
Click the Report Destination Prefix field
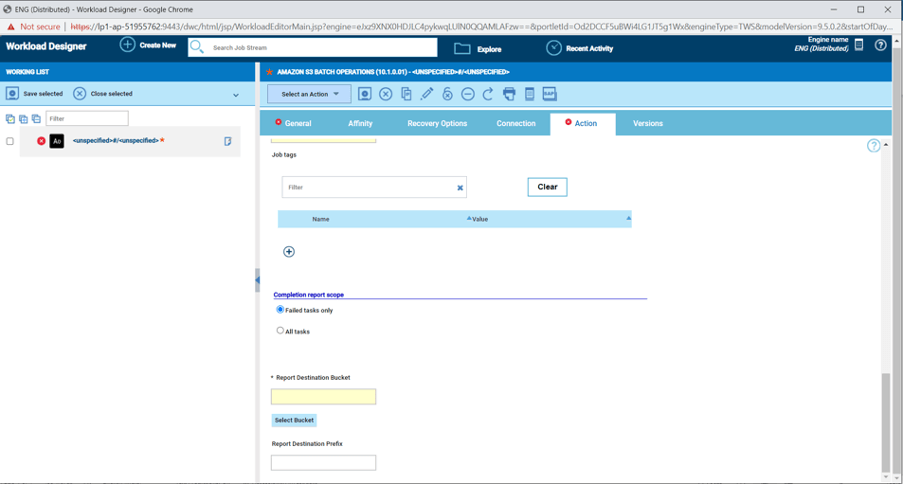[x=323, y=463]
